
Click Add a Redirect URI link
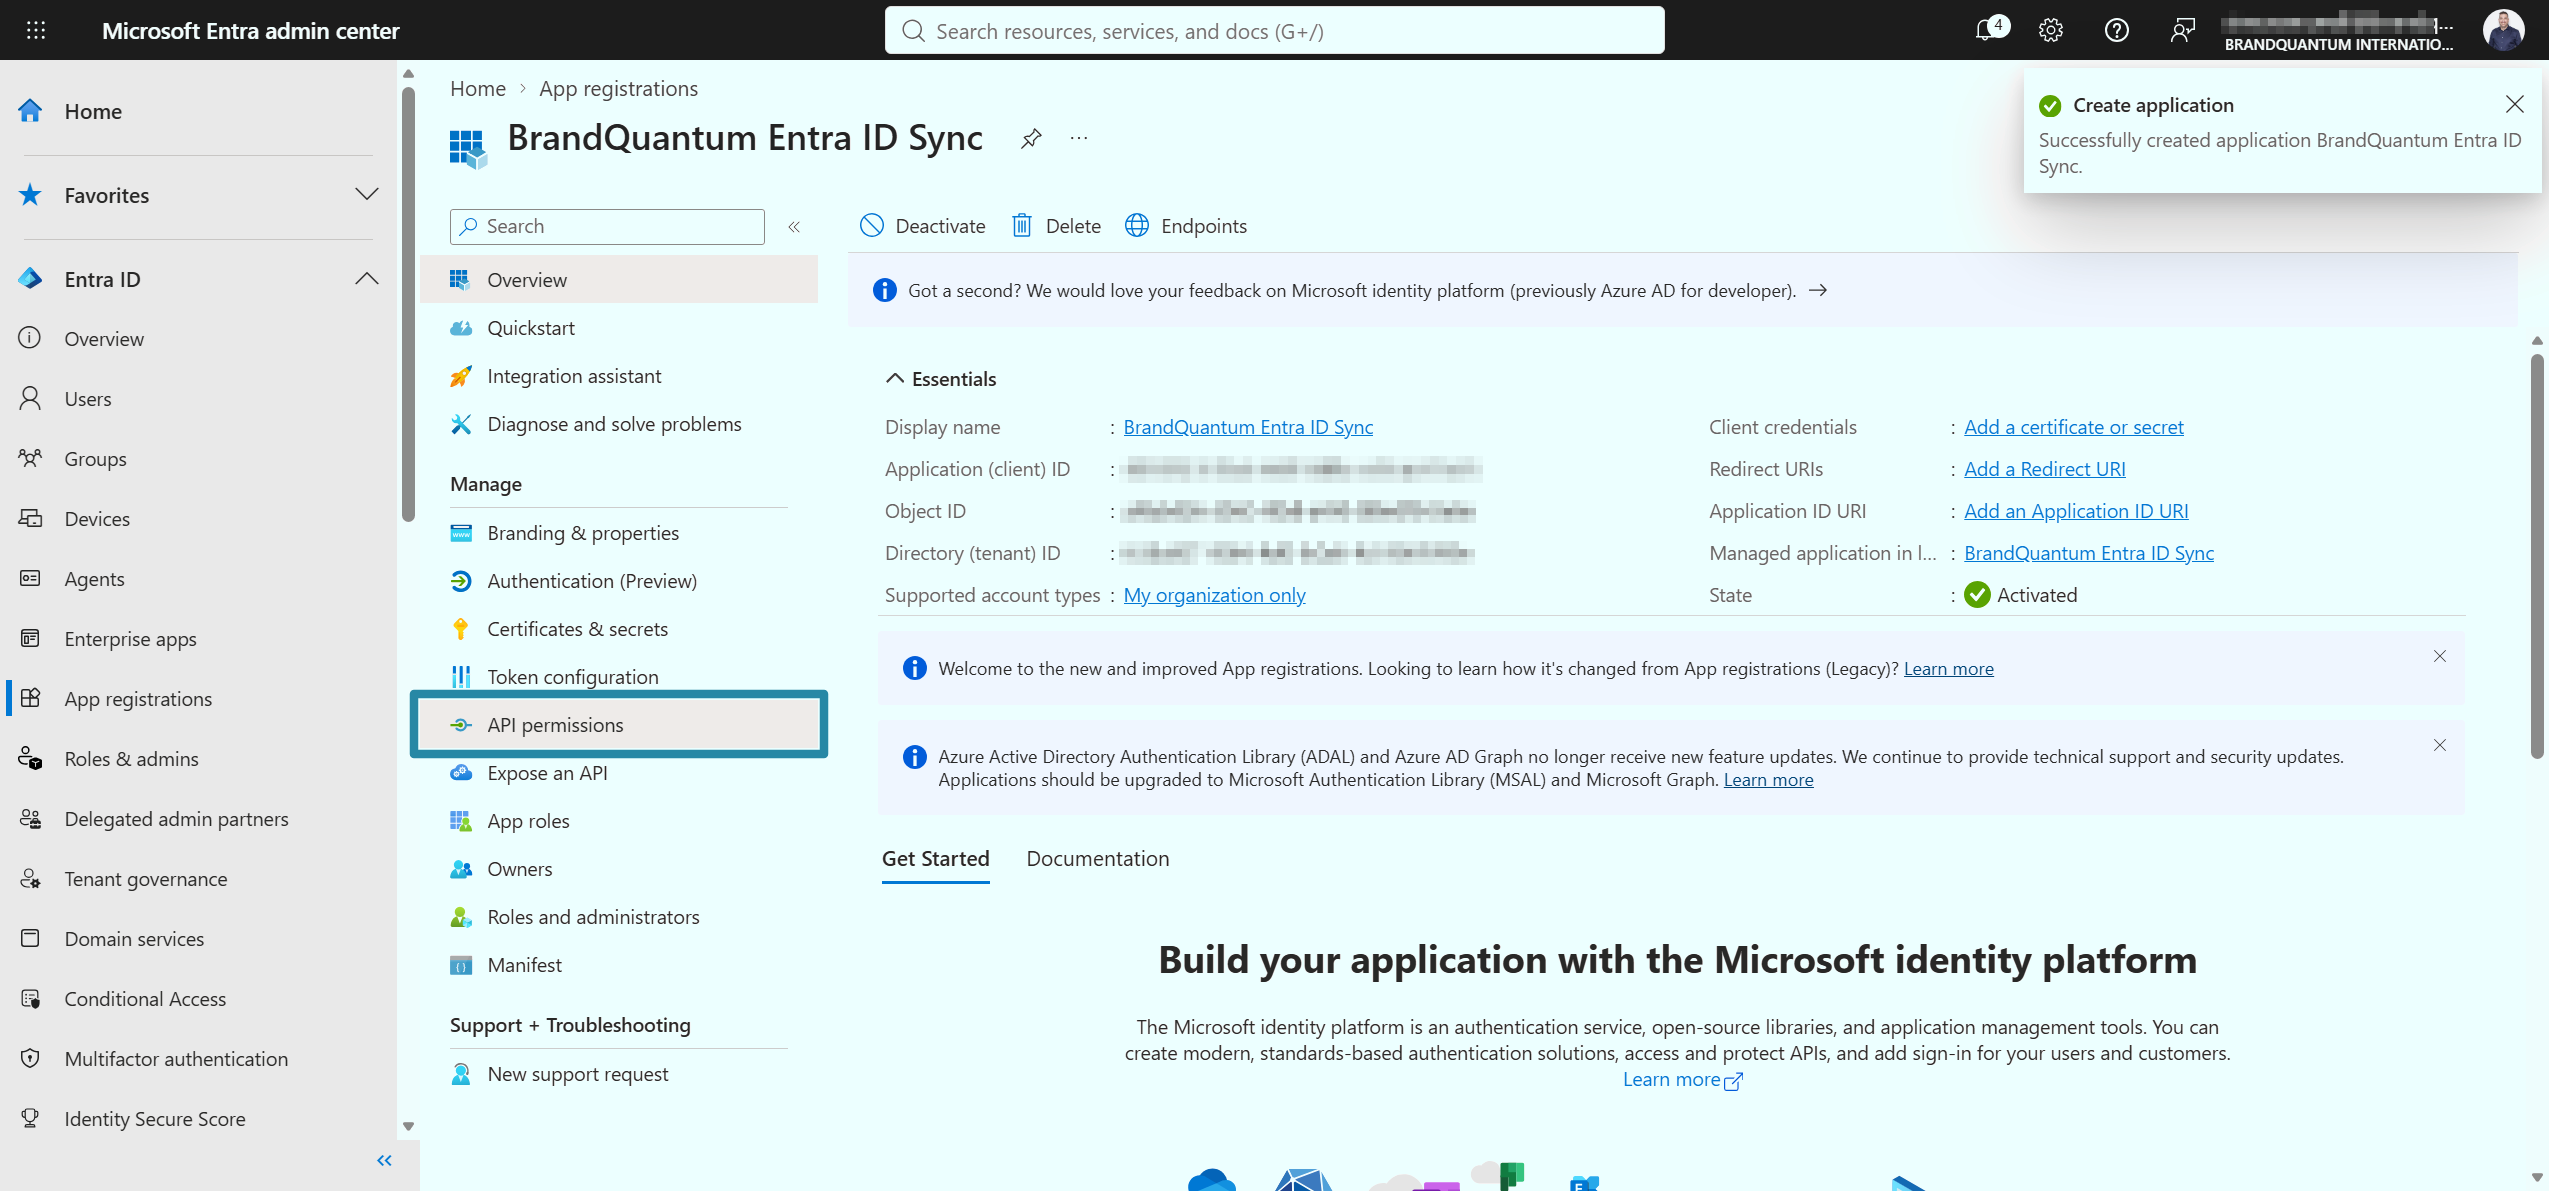tap(2044, 469)
